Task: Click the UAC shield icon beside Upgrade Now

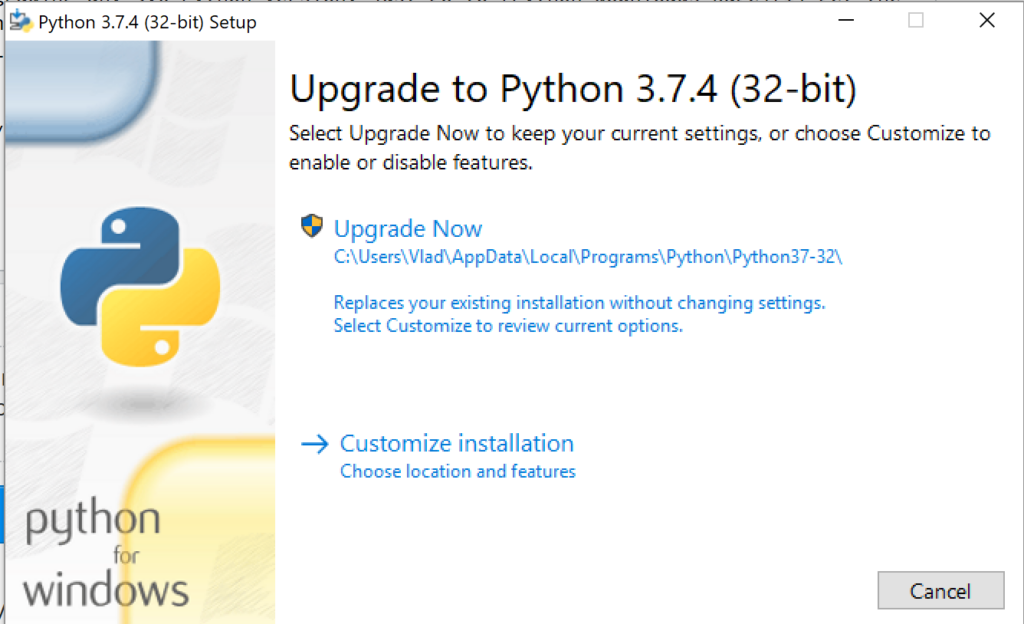Action: pos(311,227)
